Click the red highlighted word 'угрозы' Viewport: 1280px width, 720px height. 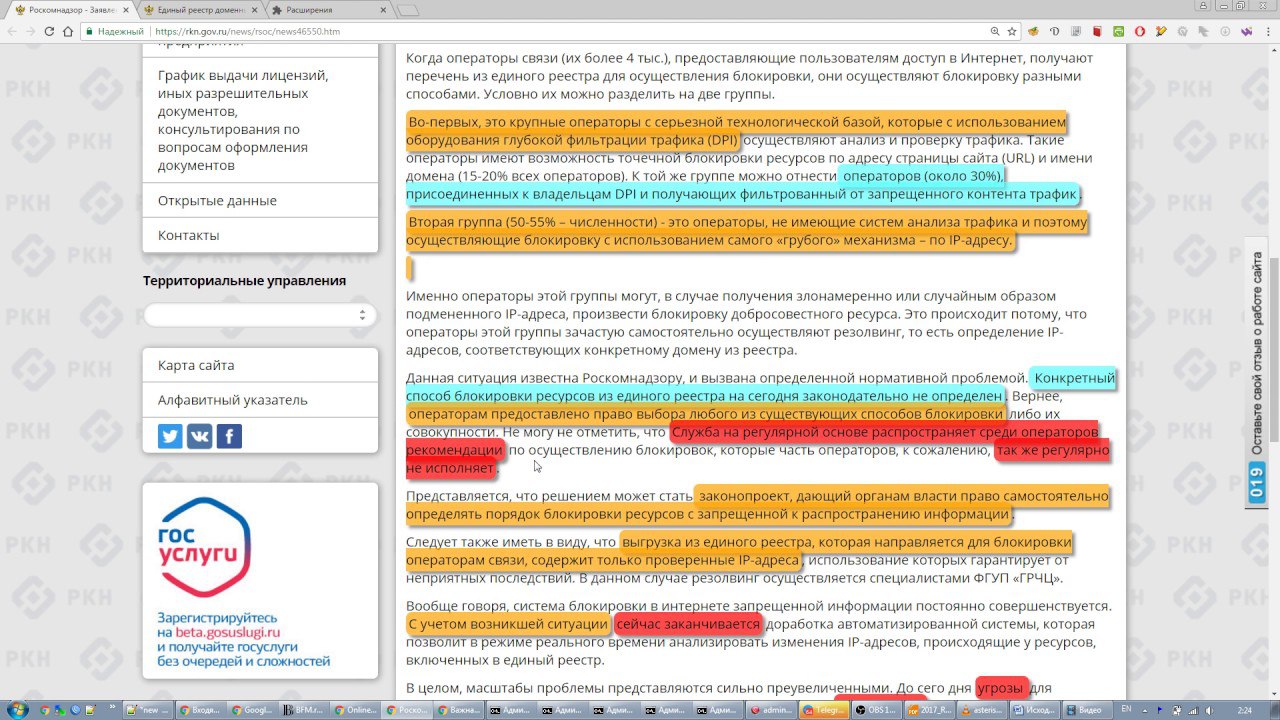click(x=1000, y=688)
